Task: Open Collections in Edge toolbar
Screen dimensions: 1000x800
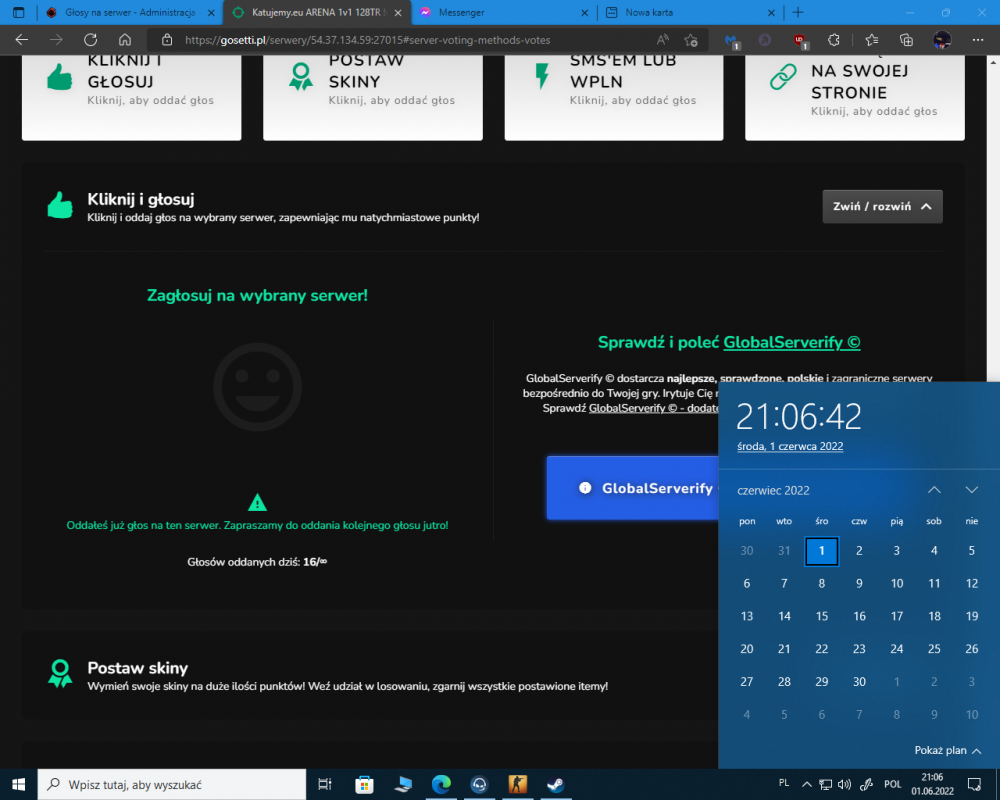Action: [x=906, y=40]
